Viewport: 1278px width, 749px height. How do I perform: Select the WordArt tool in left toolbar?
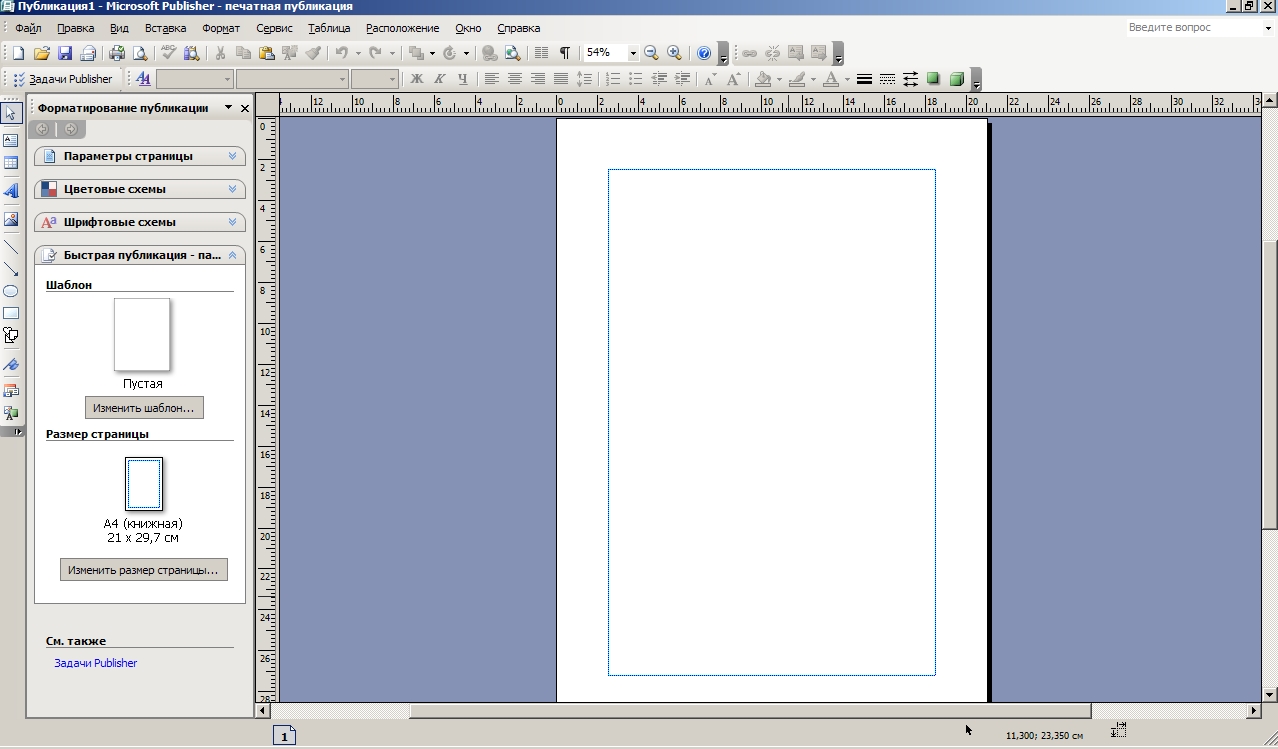[11, 190]
